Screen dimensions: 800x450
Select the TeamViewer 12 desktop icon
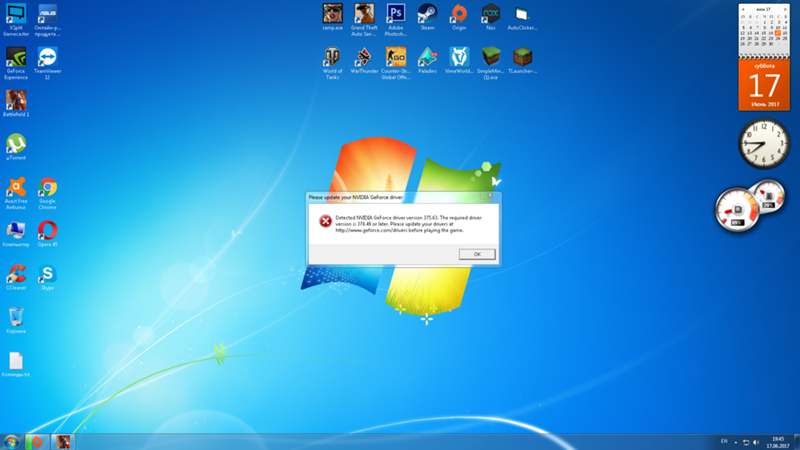(x=47, y=63)
